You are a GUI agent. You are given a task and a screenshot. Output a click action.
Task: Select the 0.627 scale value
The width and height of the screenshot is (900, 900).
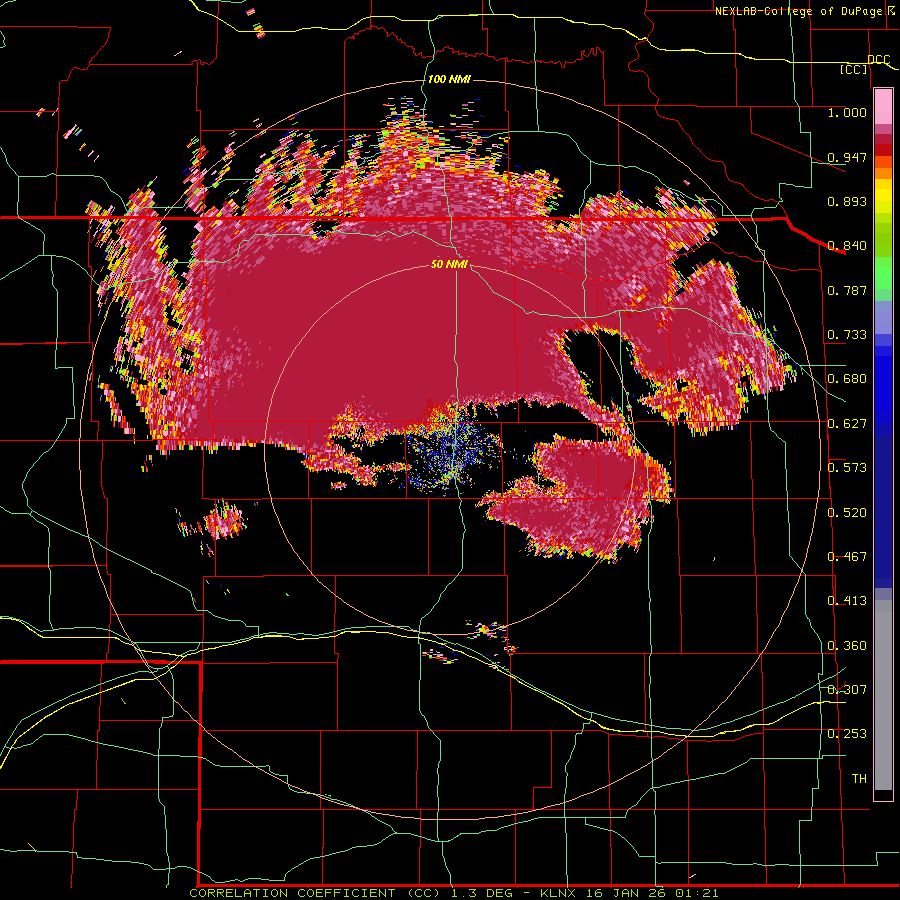[847, 424]
